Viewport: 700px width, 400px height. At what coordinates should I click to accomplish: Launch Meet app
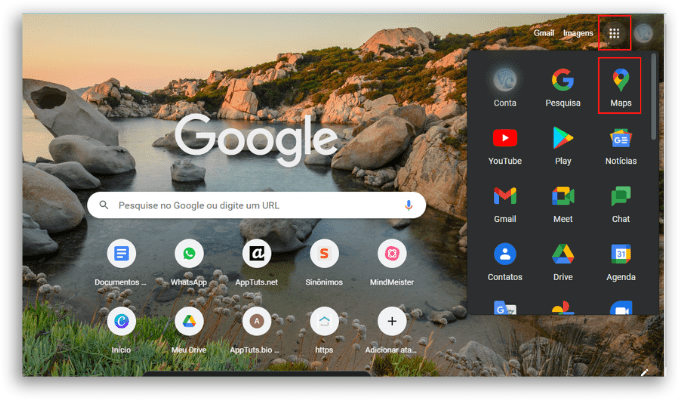(x=563, y=204)
